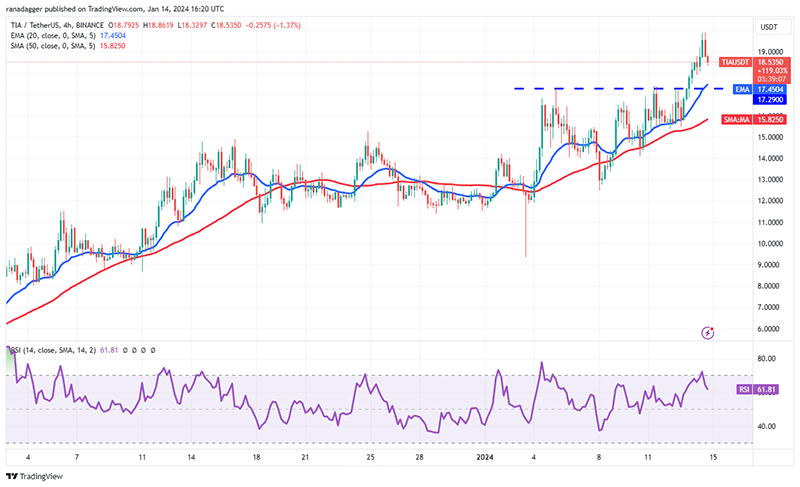The width and height of the screenshot is (800, 487).
Task: Select the SMA (50, close) indicator legend
Action: pos(68,46)
